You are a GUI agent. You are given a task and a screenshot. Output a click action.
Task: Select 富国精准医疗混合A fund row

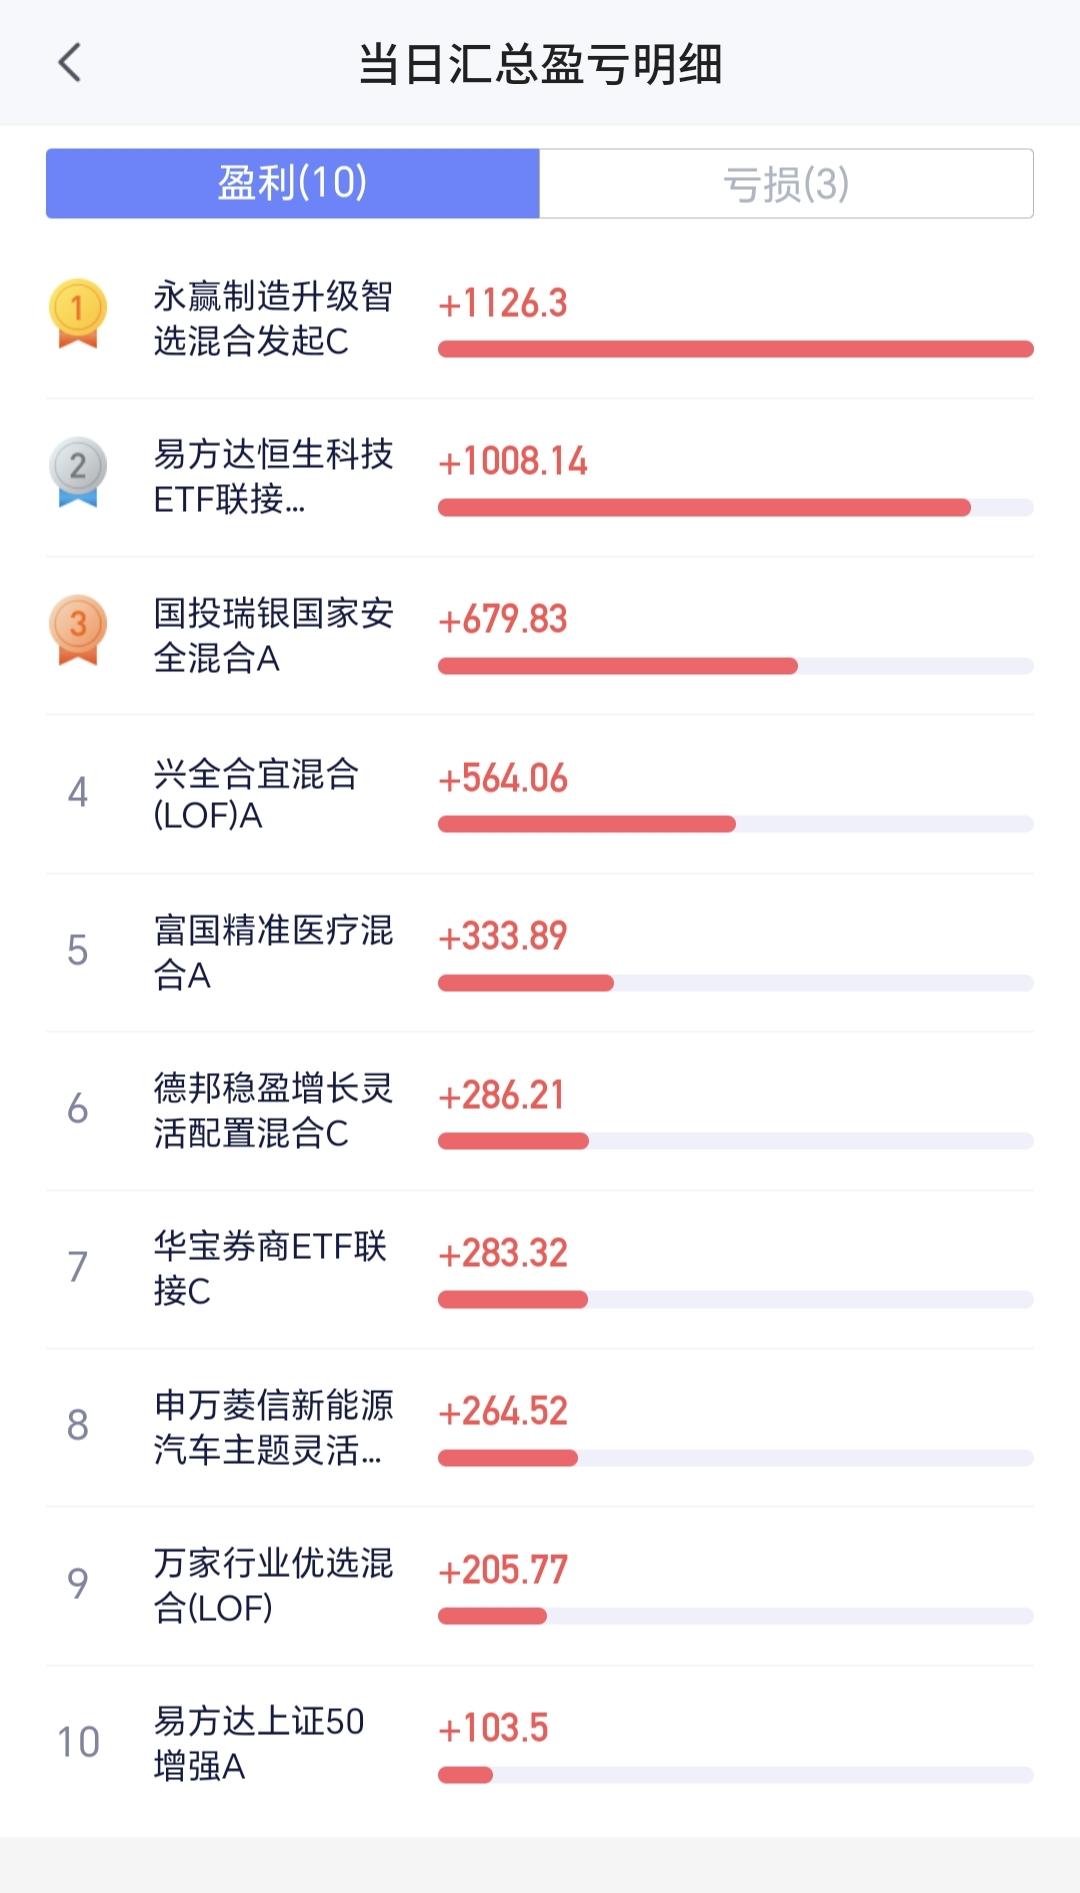pos(540,953)
